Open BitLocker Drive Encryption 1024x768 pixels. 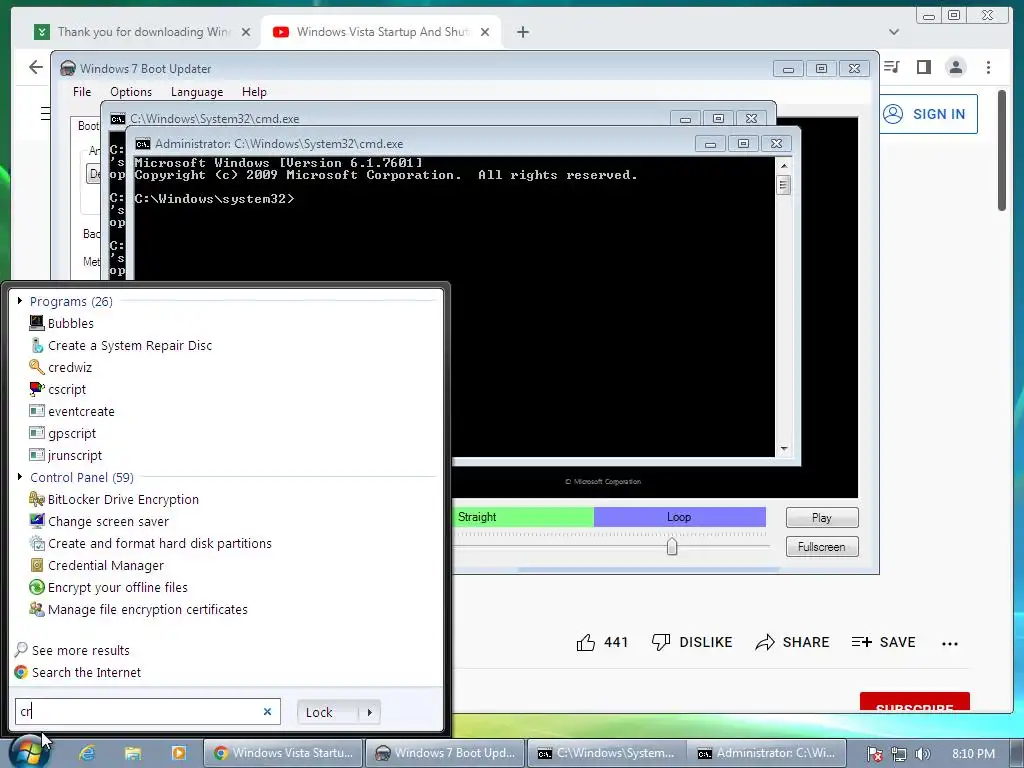[114, 500]
